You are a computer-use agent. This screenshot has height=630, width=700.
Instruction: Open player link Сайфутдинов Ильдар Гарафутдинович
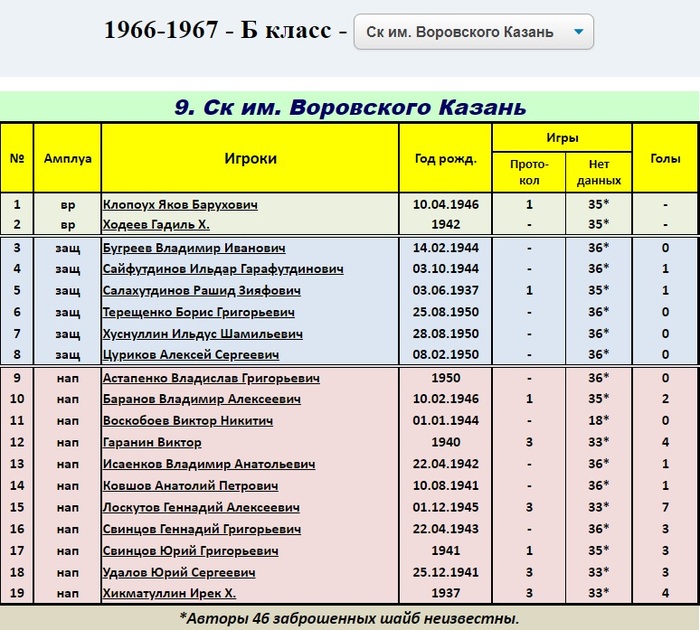[x=223, y=269]
